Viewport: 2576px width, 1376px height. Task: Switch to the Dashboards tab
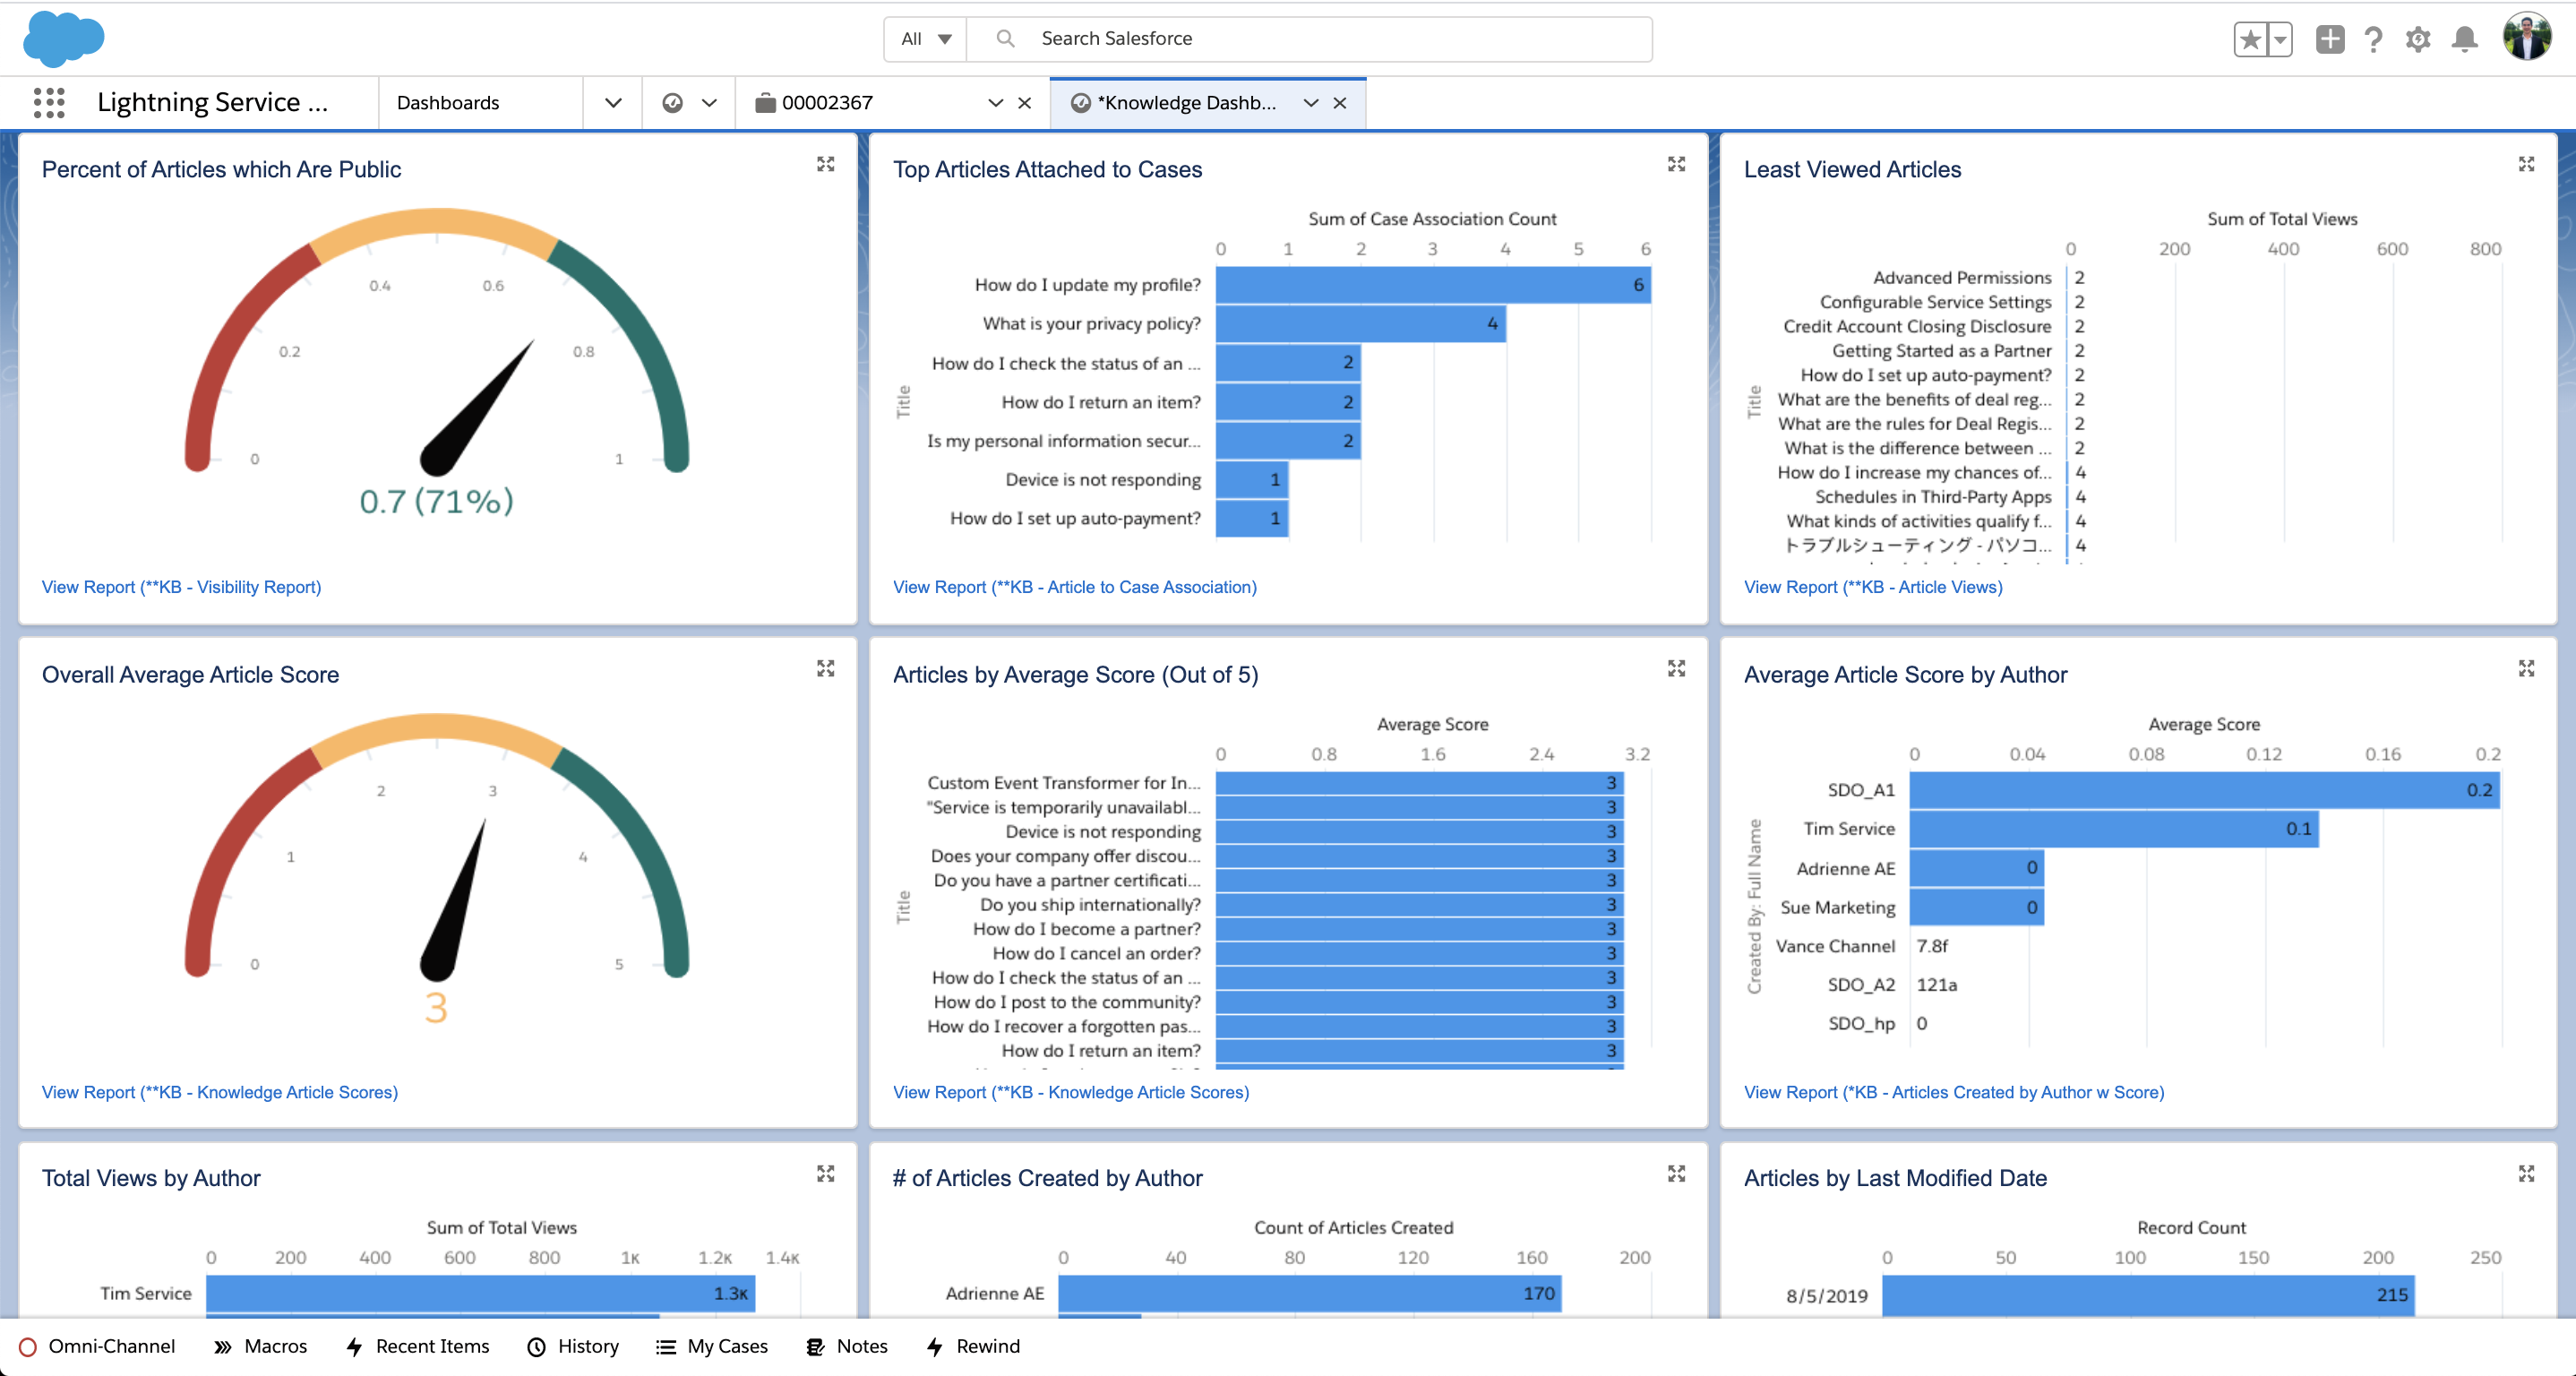(x=446, y=102)
